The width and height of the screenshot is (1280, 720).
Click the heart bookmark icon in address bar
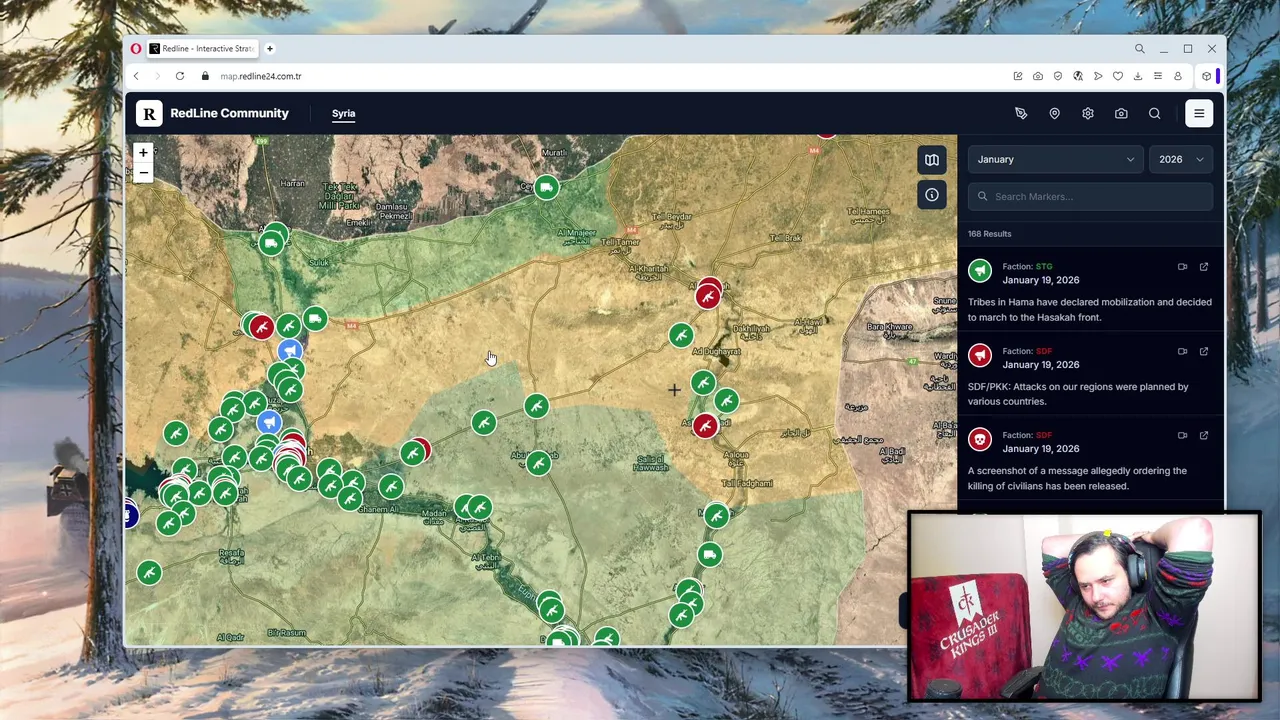click(1118, 76)
